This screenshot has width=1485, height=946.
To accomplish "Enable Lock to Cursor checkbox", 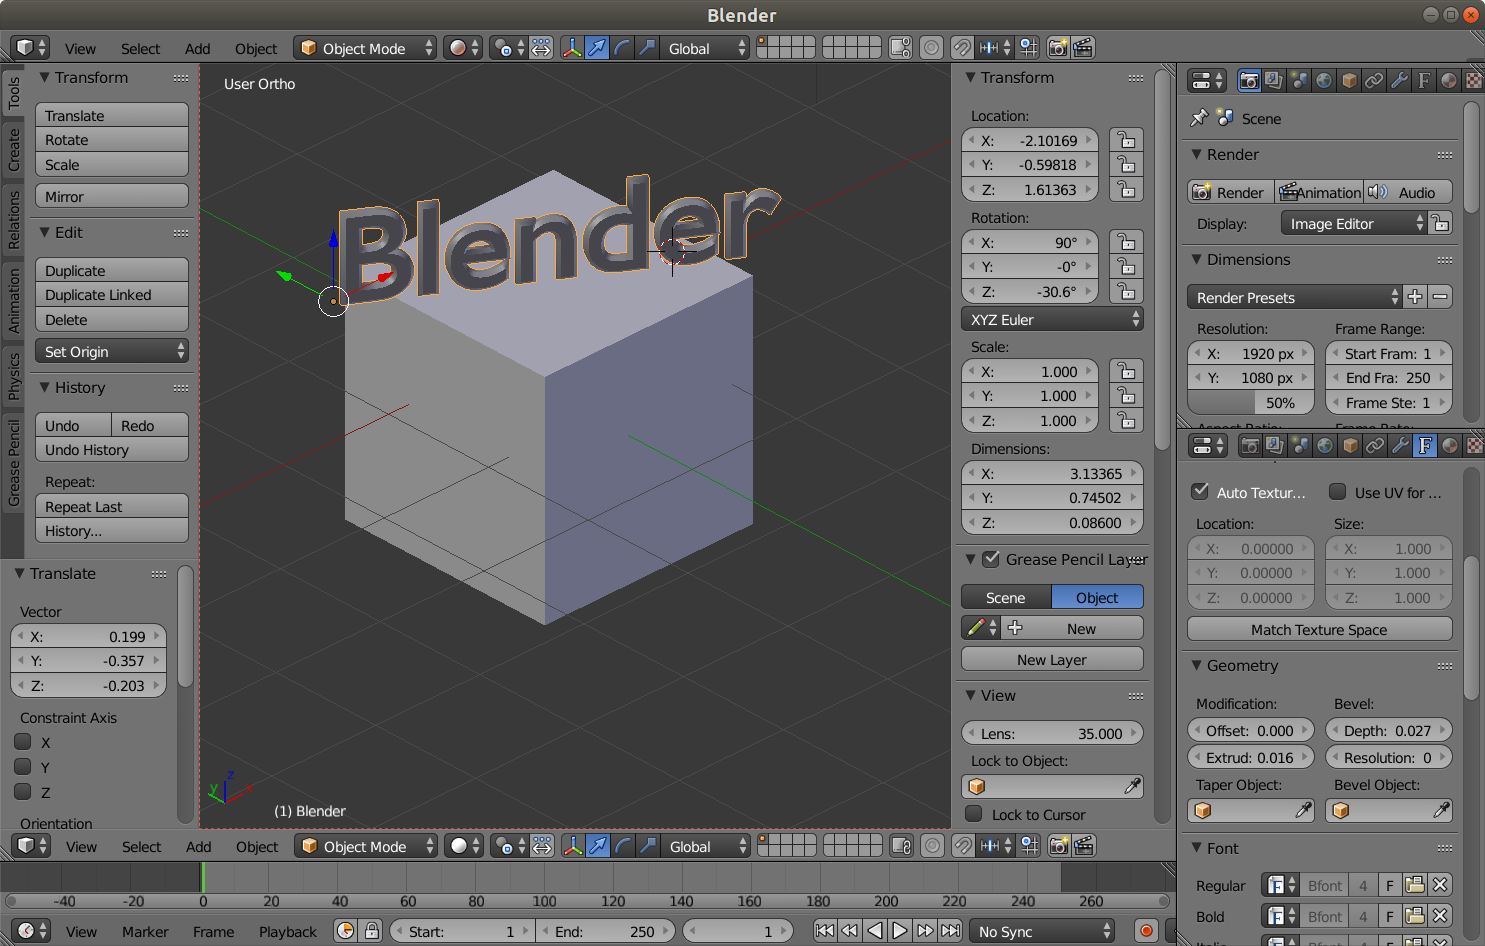I will (973, 814).
